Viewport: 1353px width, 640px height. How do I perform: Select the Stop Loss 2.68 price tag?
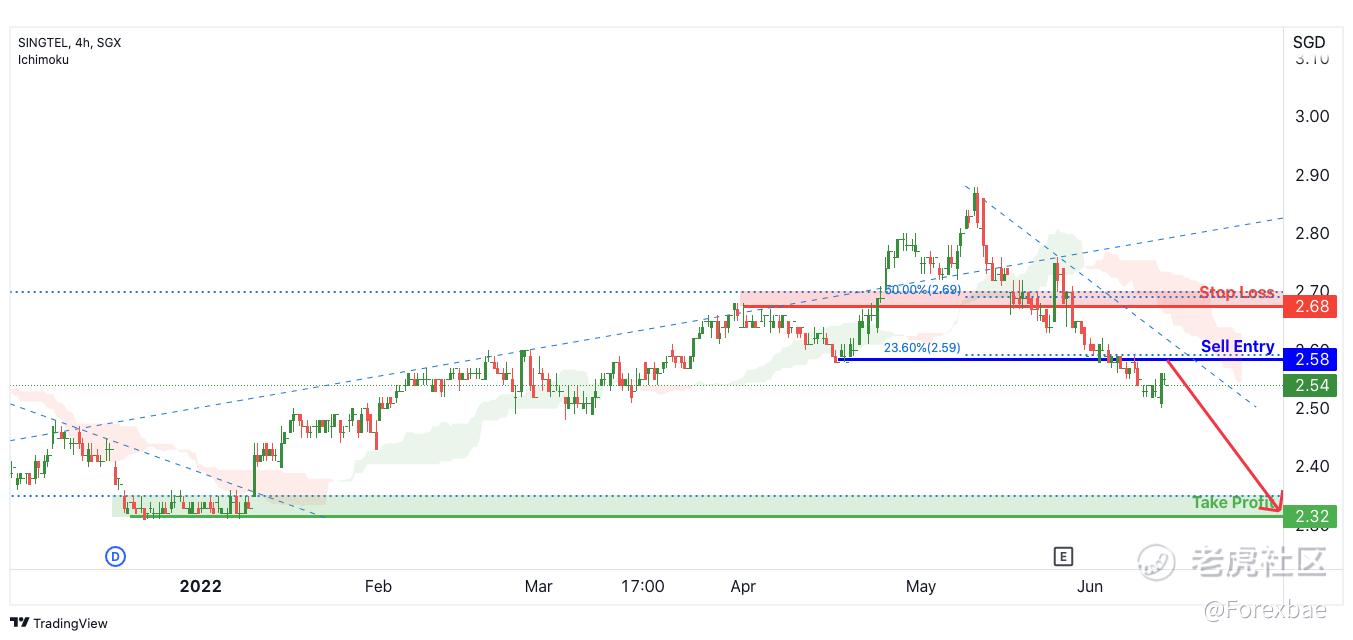click(x=1310, y=306)
